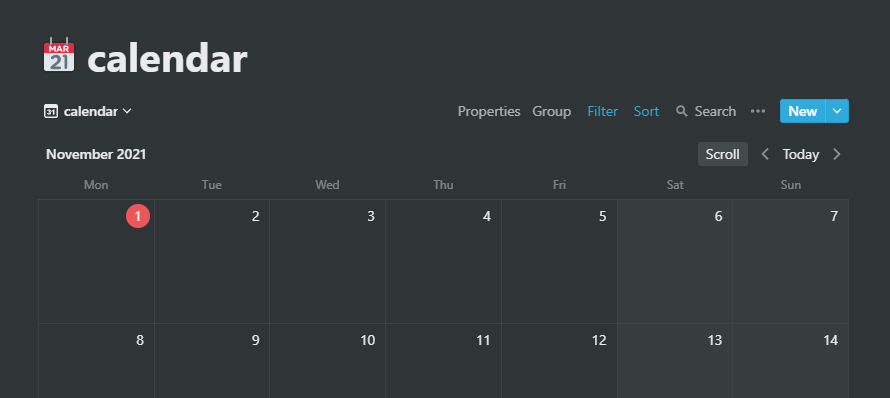Viewport: 890px width, 398px height.
Task: Open the New button dropdown arrow
Action: [837, 111]
